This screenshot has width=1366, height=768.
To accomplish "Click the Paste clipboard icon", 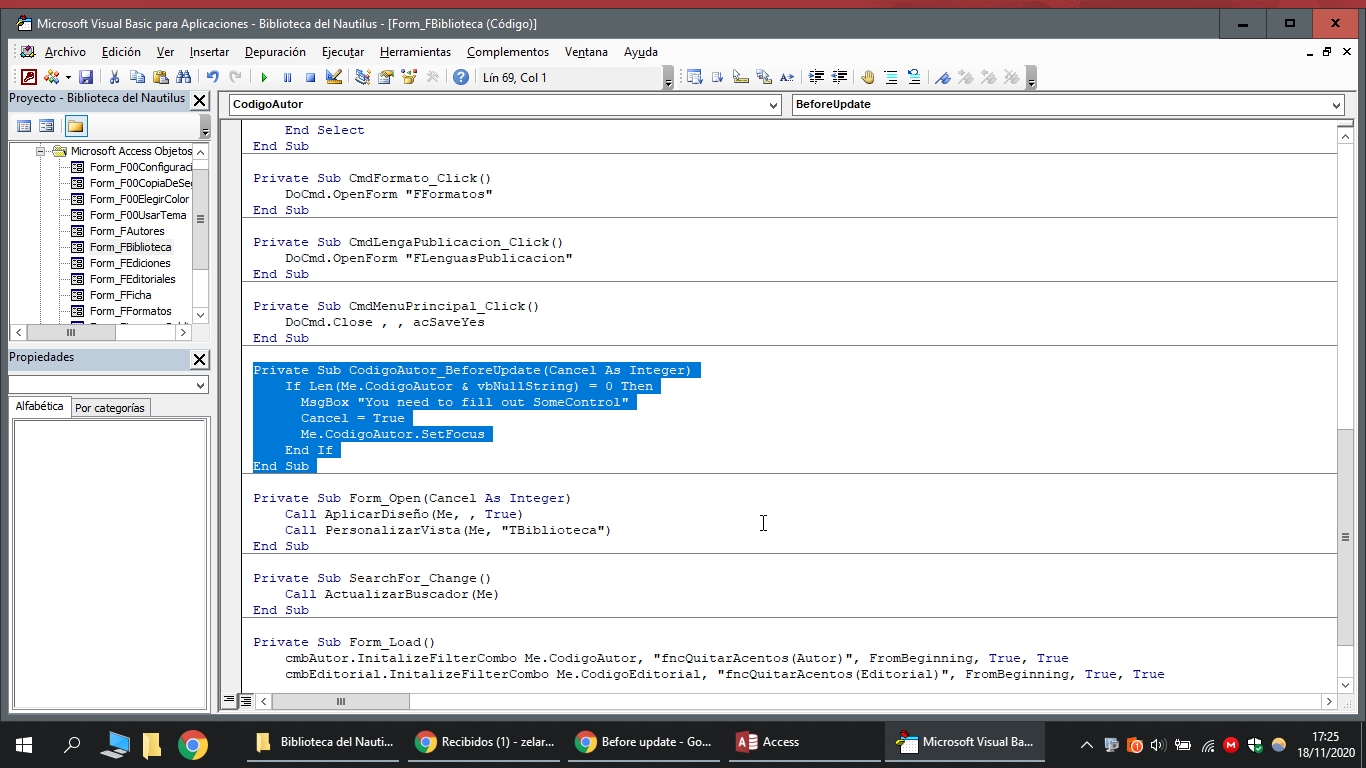I will point(160,77).
